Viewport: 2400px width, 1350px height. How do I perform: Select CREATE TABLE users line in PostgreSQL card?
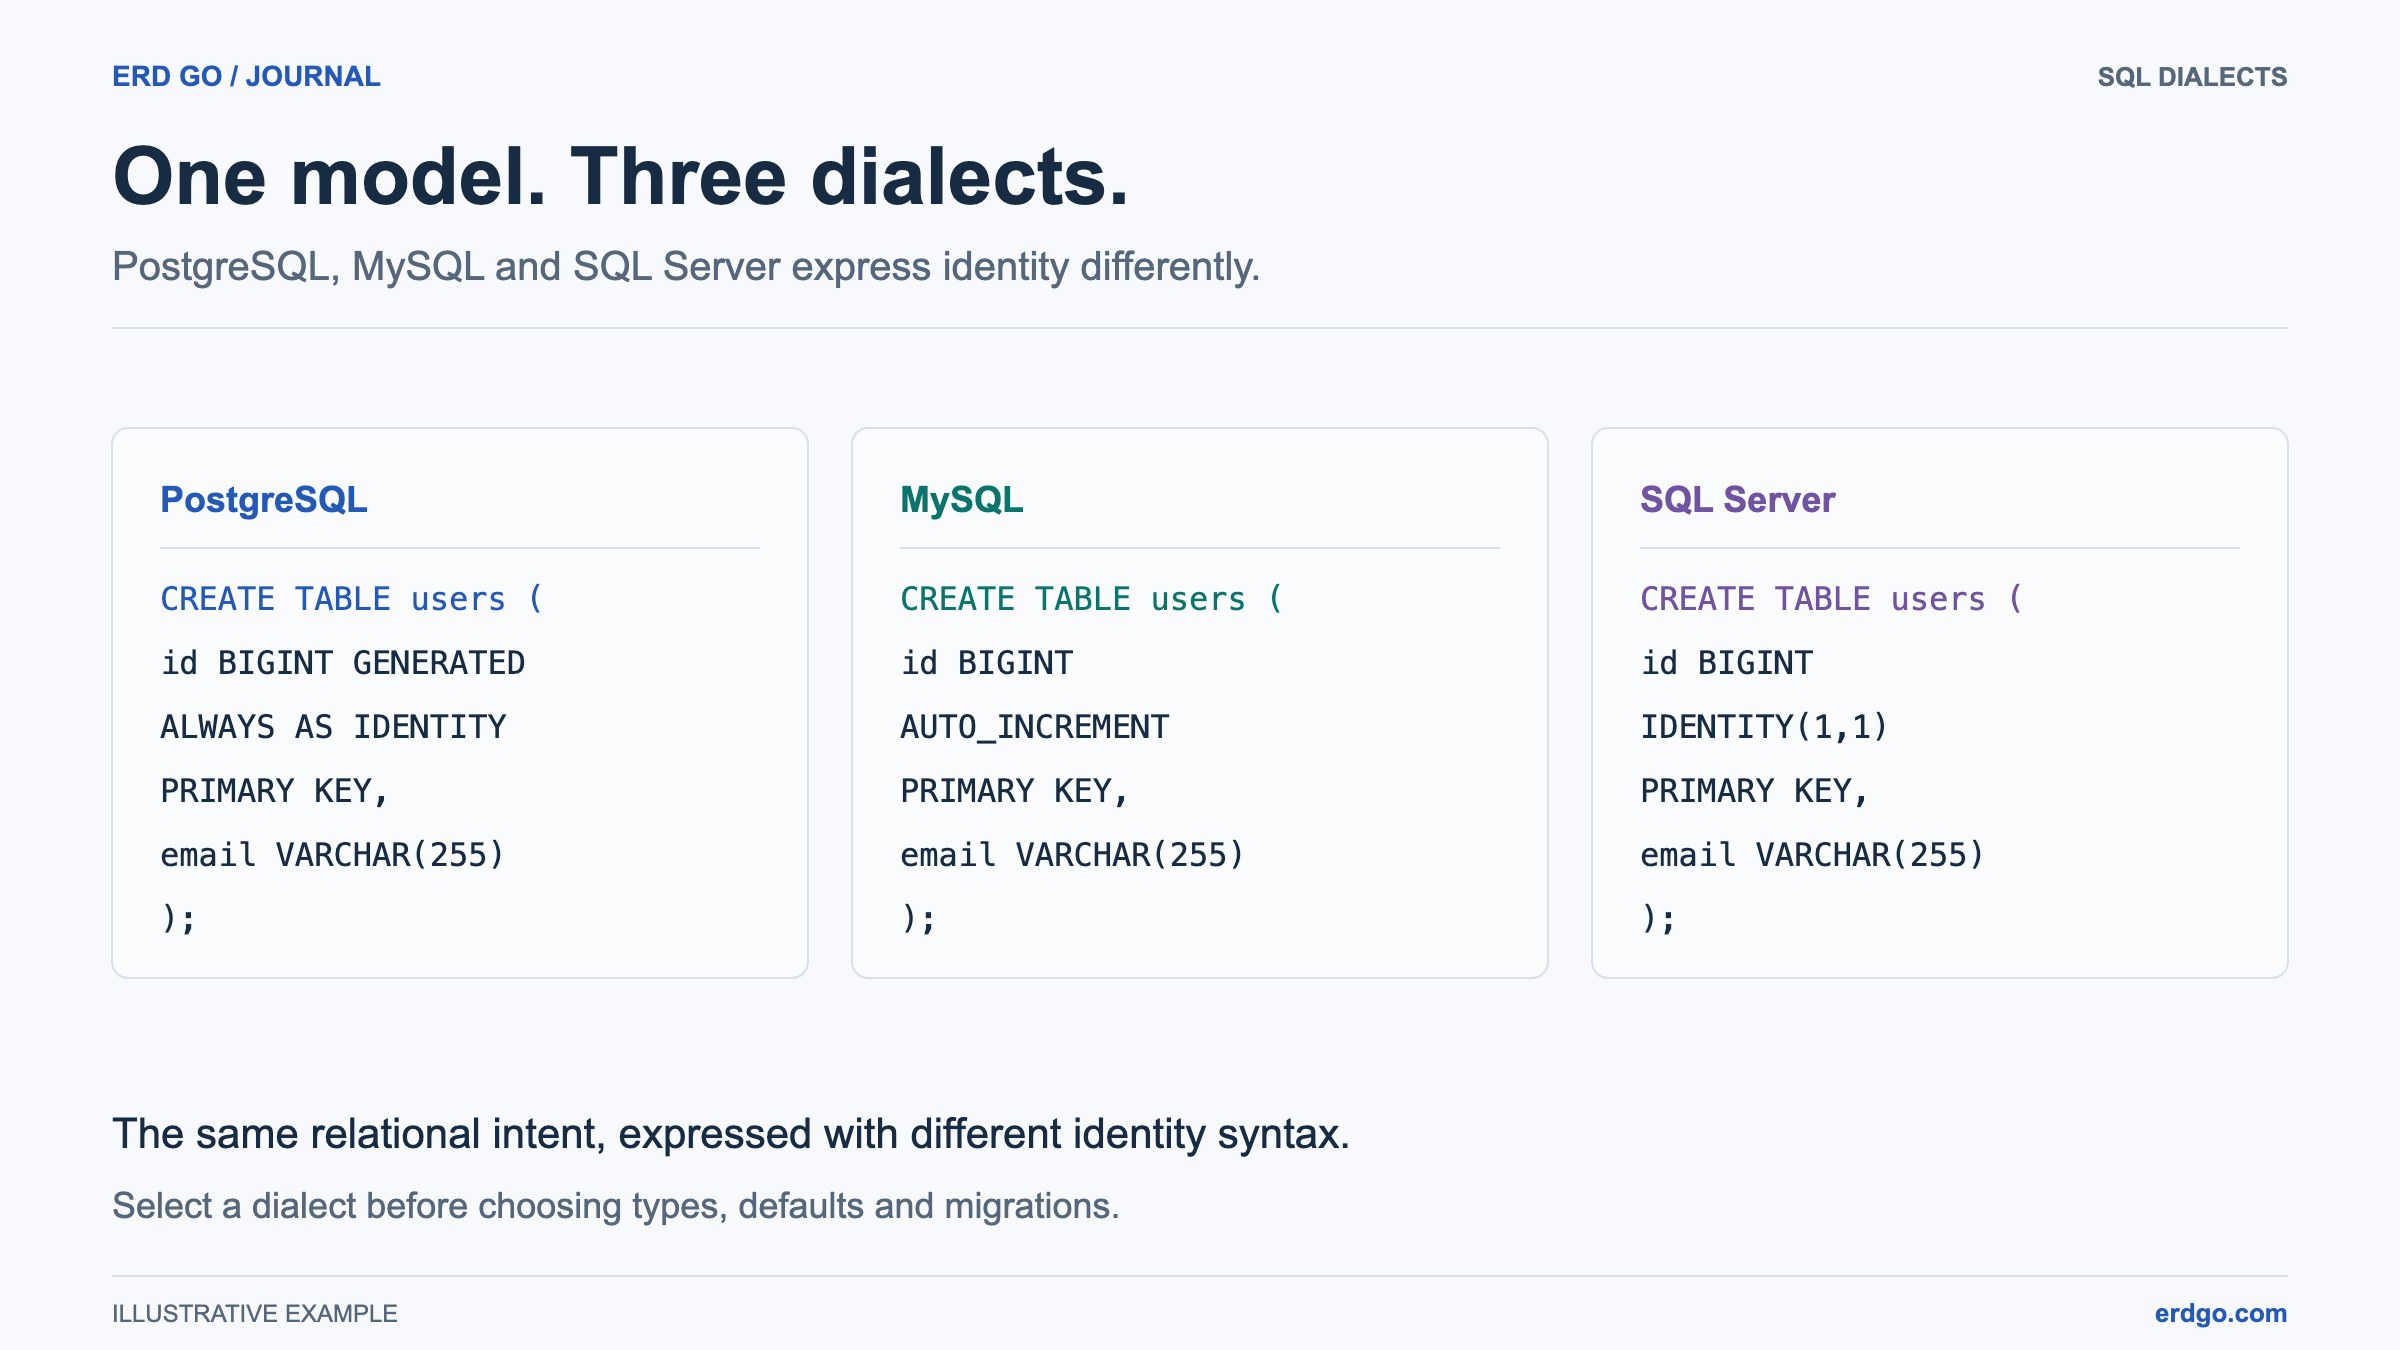[x=352, y=599]
